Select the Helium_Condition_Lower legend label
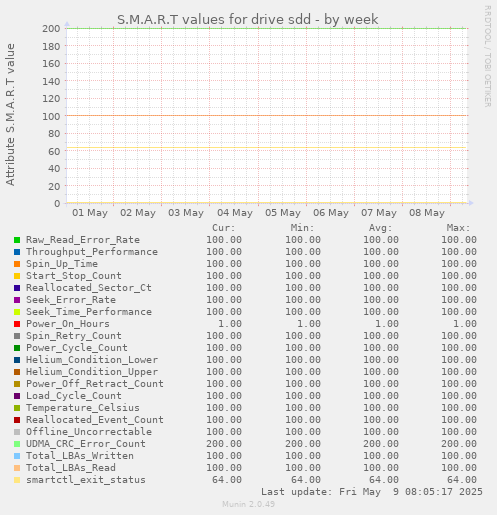497x515 pixels. pyautogui.click(x=92, y=360)
